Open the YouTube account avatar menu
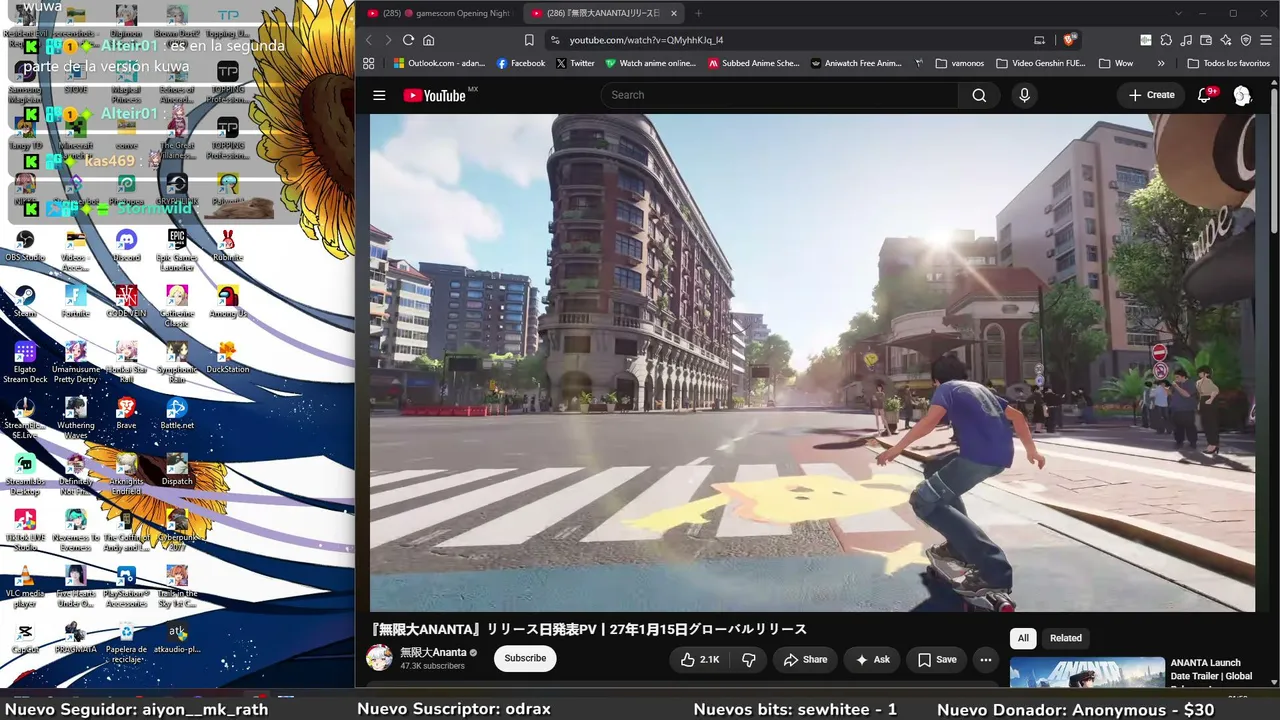Image resolution: width=1280 pixels, height=720 pixels. pyautogui.click(x=1242, y=95)
